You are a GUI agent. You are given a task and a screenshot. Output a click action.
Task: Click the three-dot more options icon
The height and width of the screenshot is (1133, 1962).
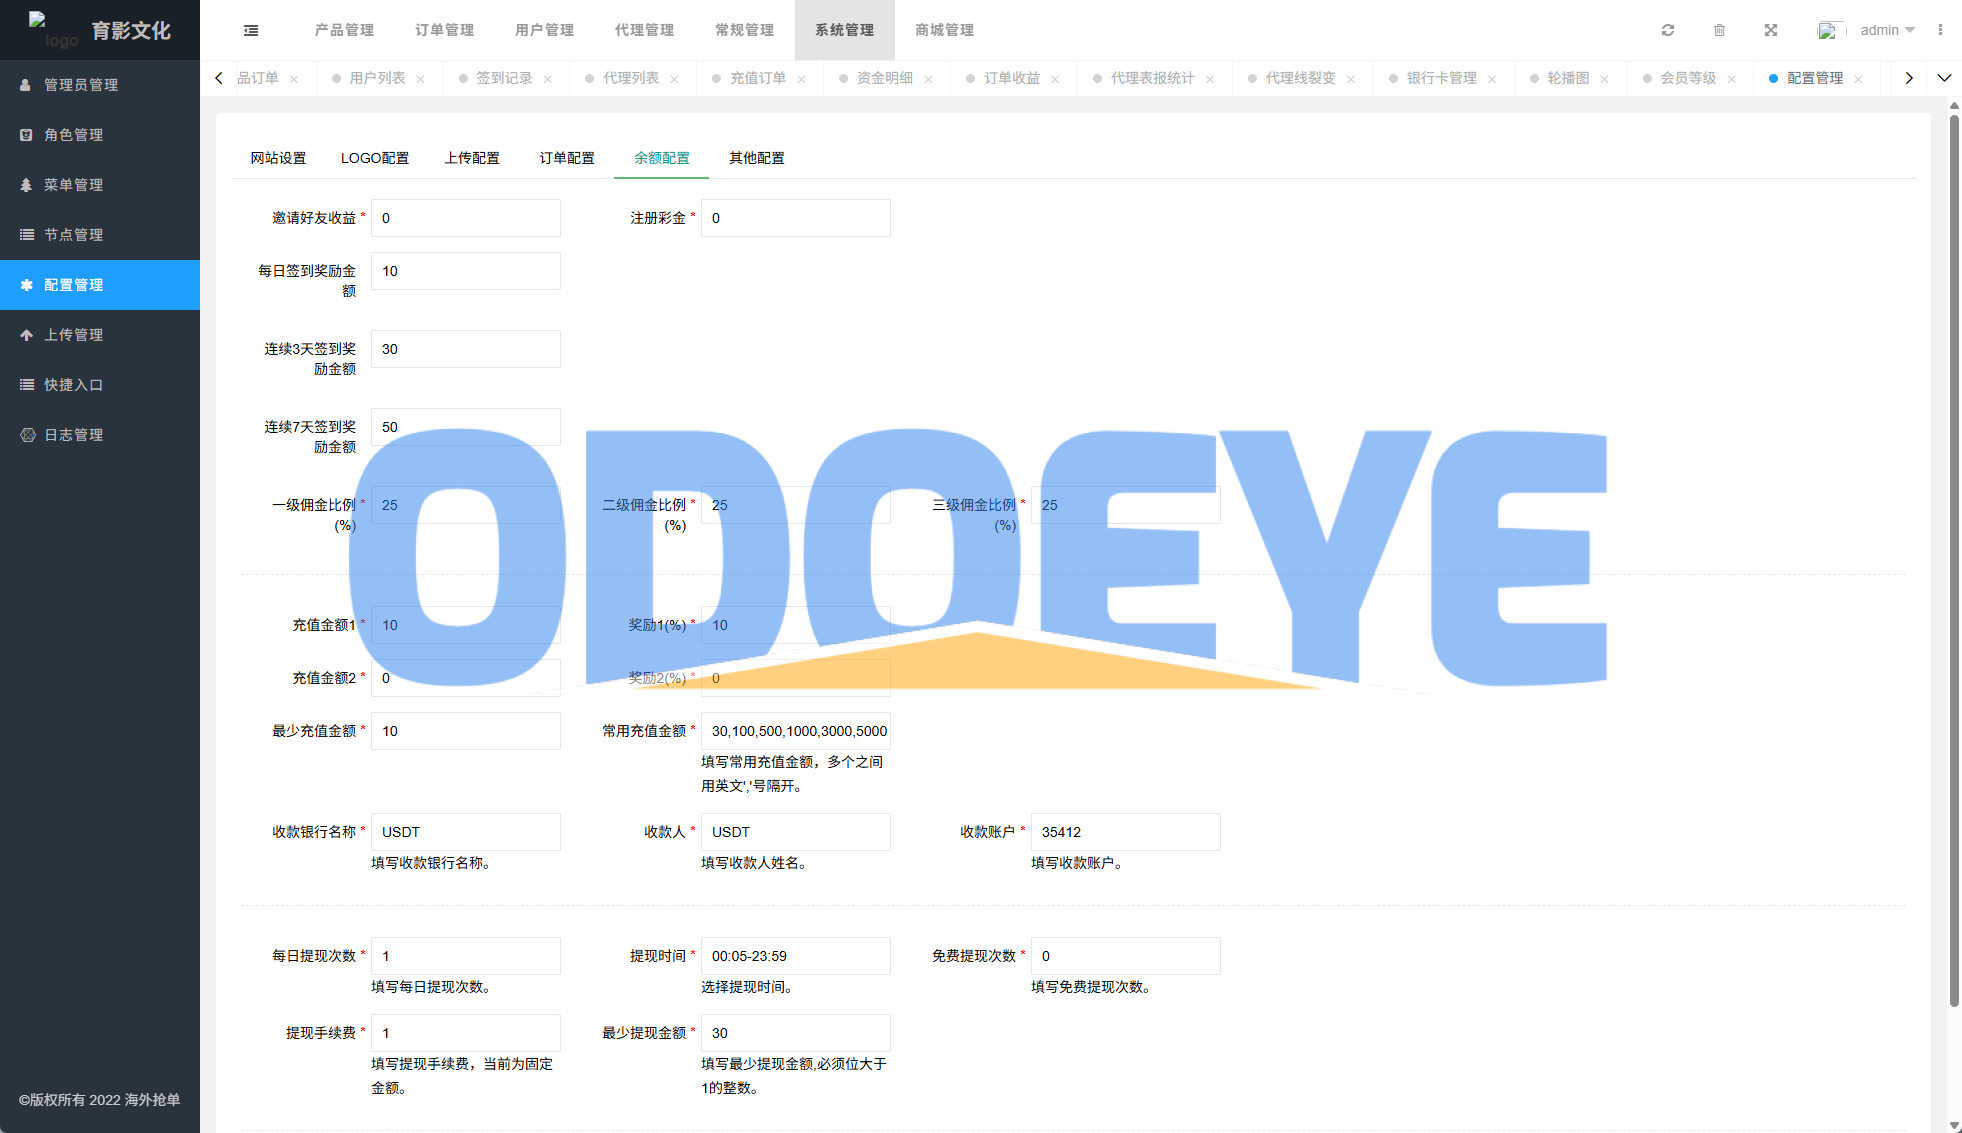pos(1940,30)
